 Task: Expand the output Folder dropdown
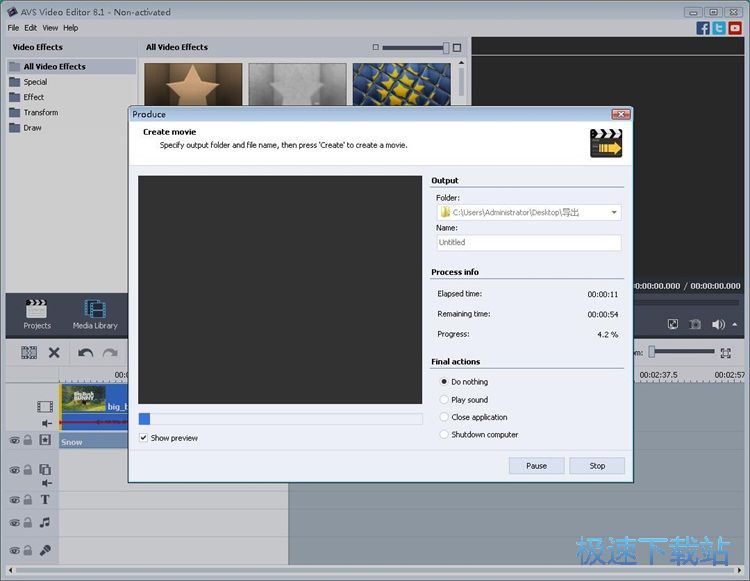click(x=614, y=212)
